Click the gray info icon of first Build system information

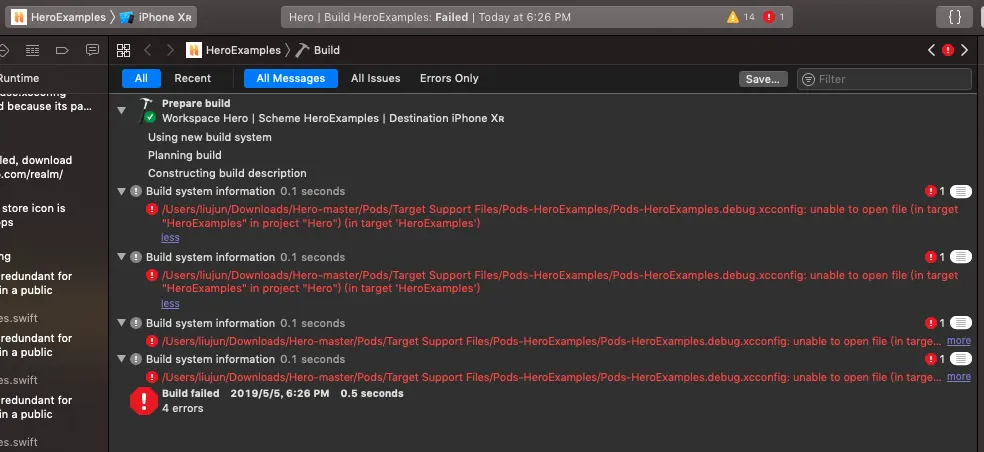tap(136, 191)
